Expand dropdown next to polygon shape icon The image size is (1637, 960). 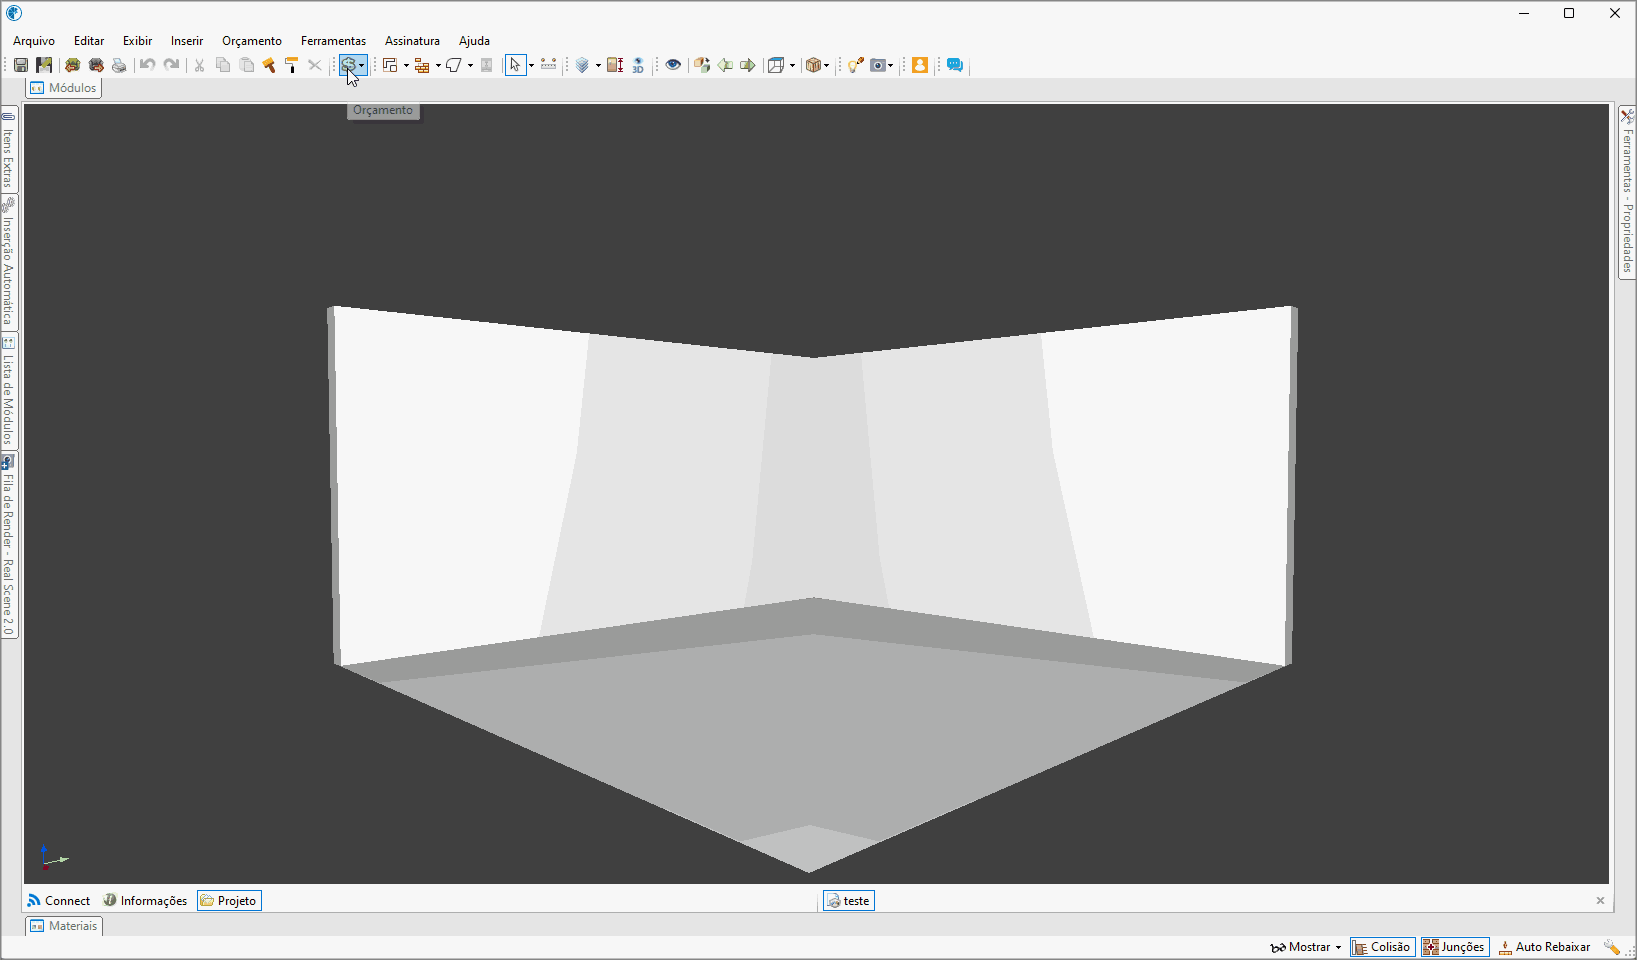click(470, 66)
